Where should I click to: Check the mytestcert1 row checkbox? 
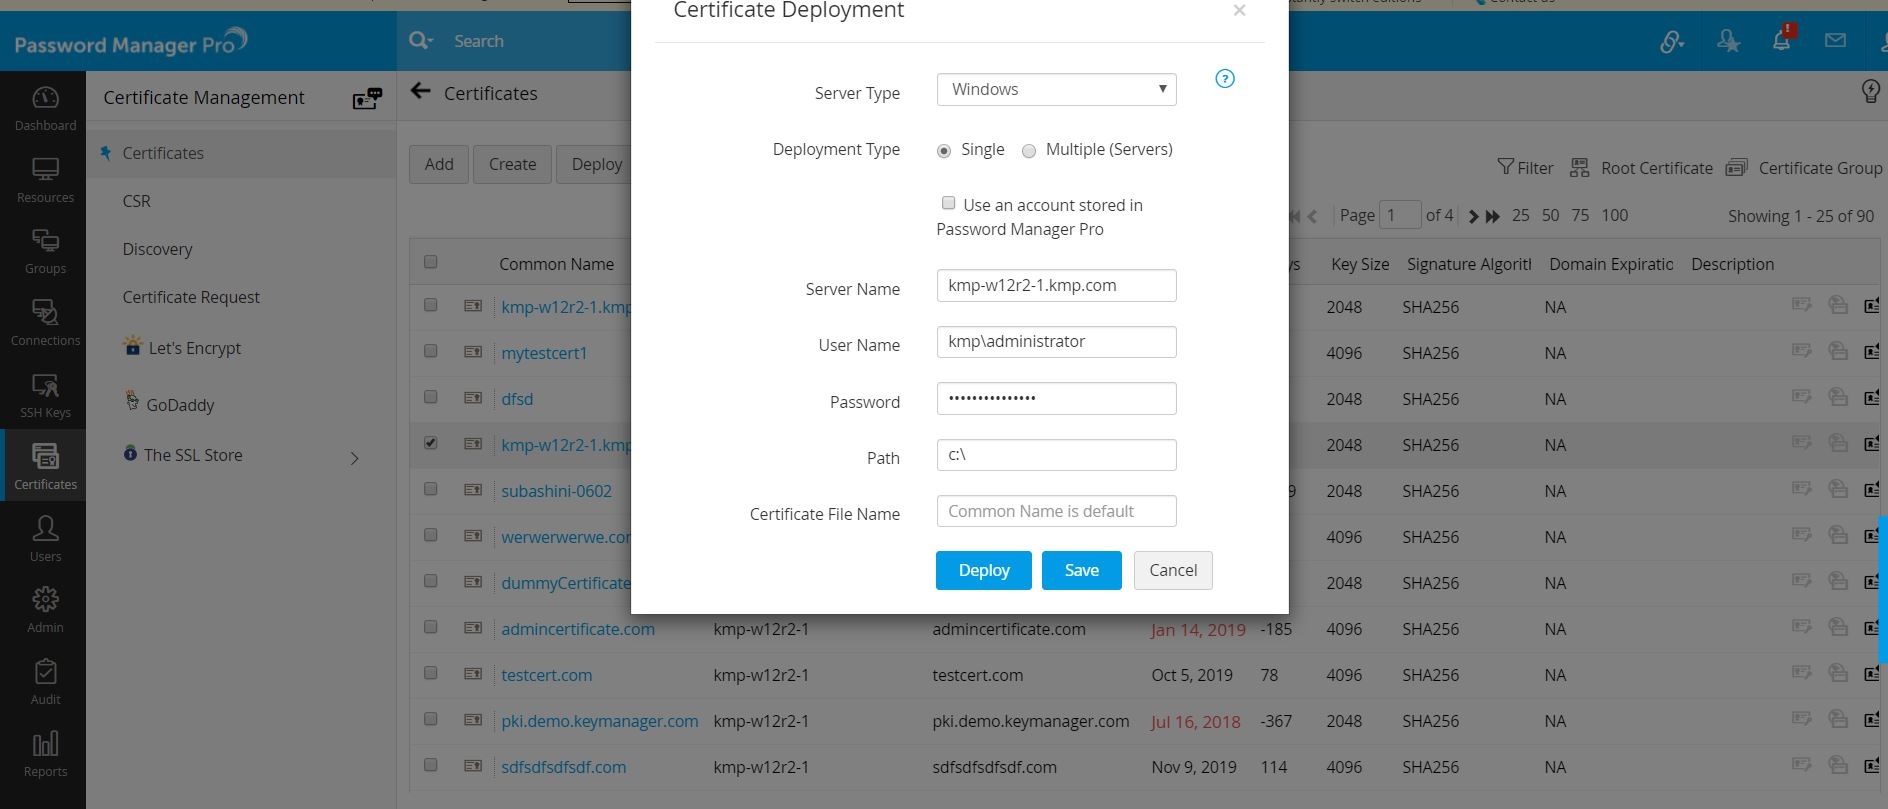click(x=431, y=351)
